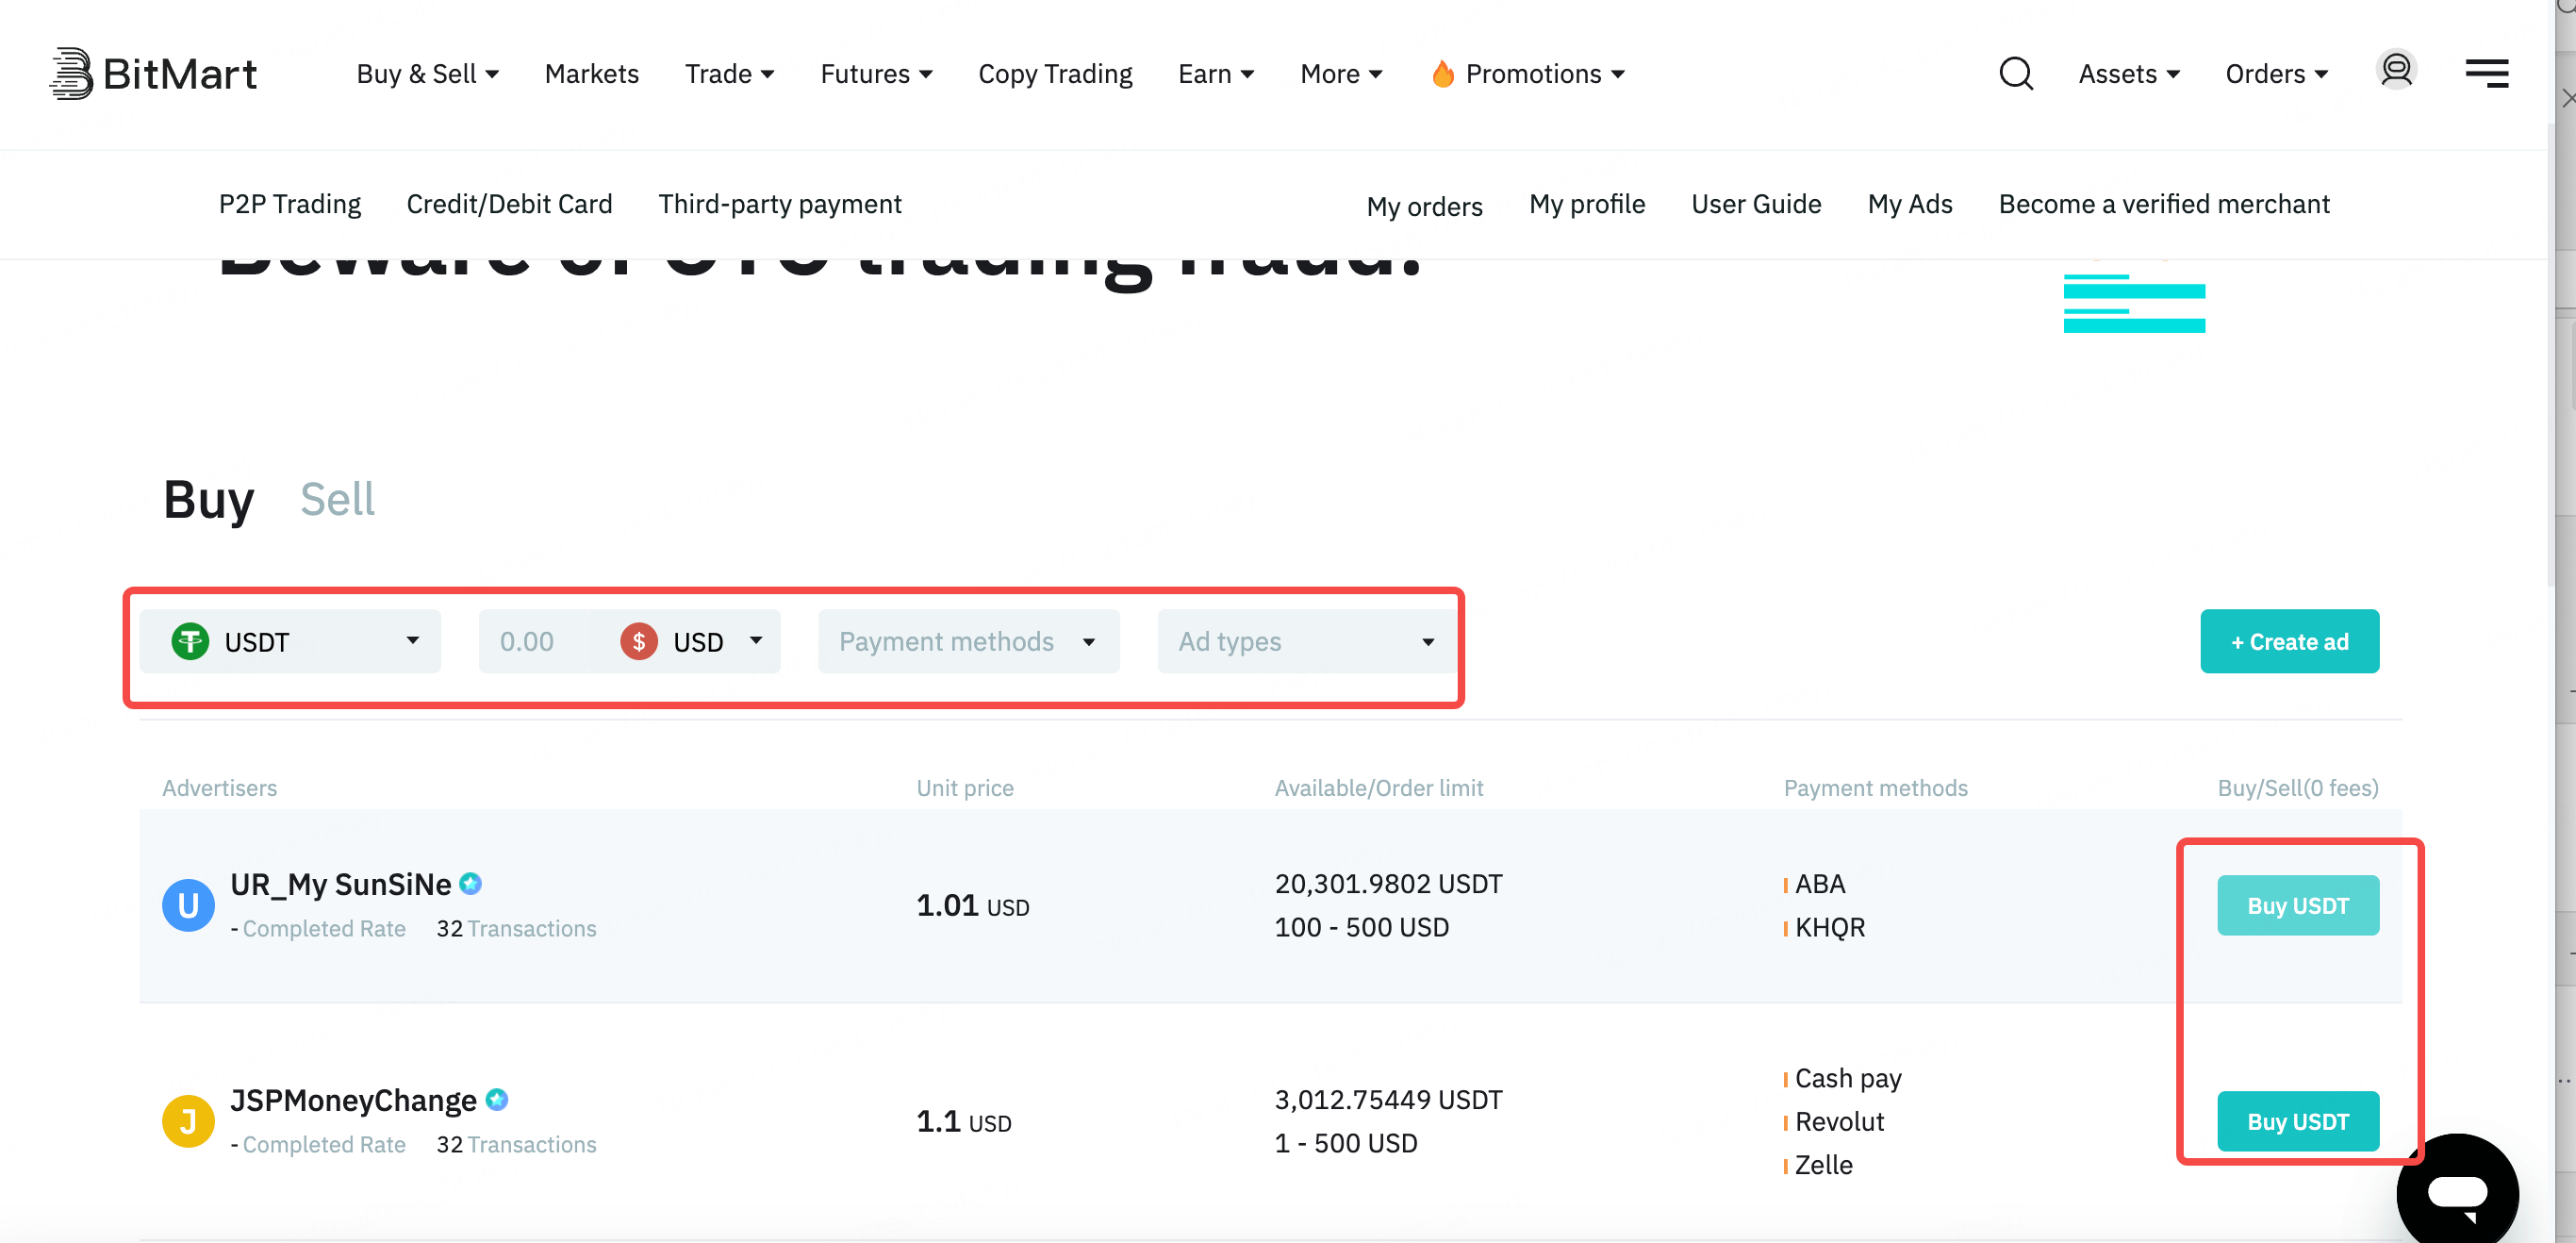2576x1243 pixels.
Task: Click Buy USDT for UR_My SunSiNe
Action: (x=2298, y=905)
